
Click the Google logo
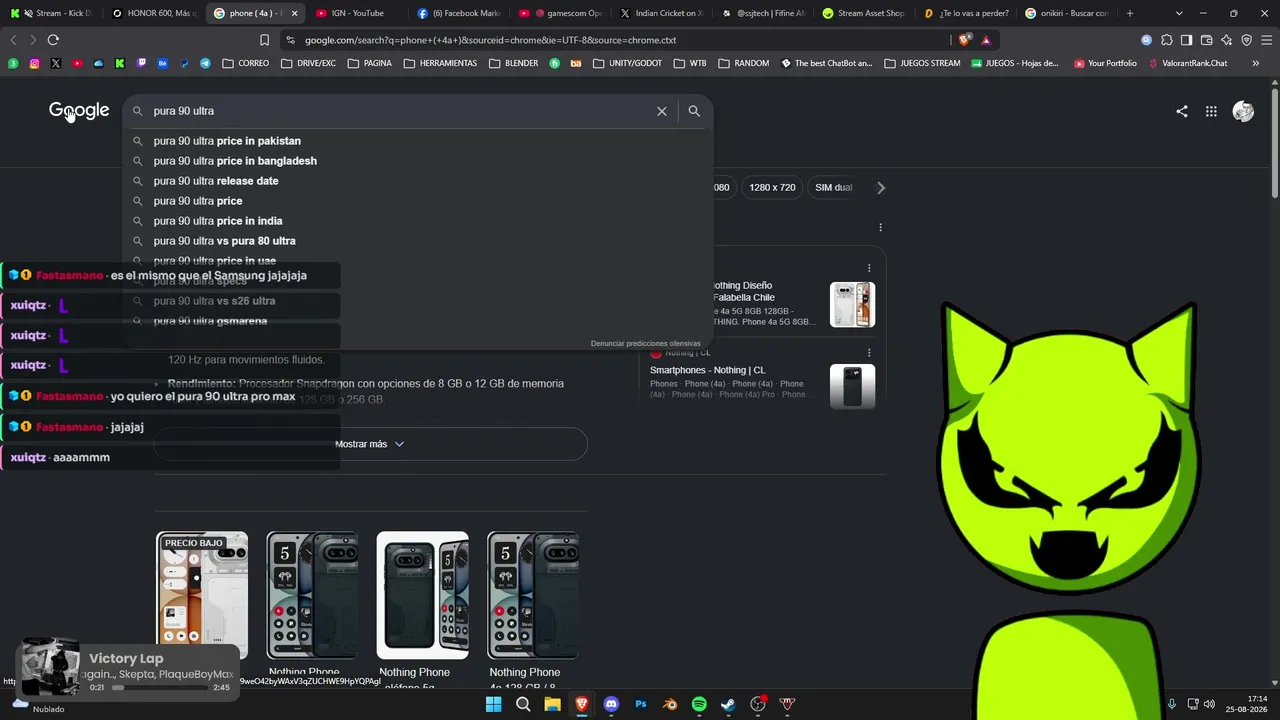pos(79,111)
